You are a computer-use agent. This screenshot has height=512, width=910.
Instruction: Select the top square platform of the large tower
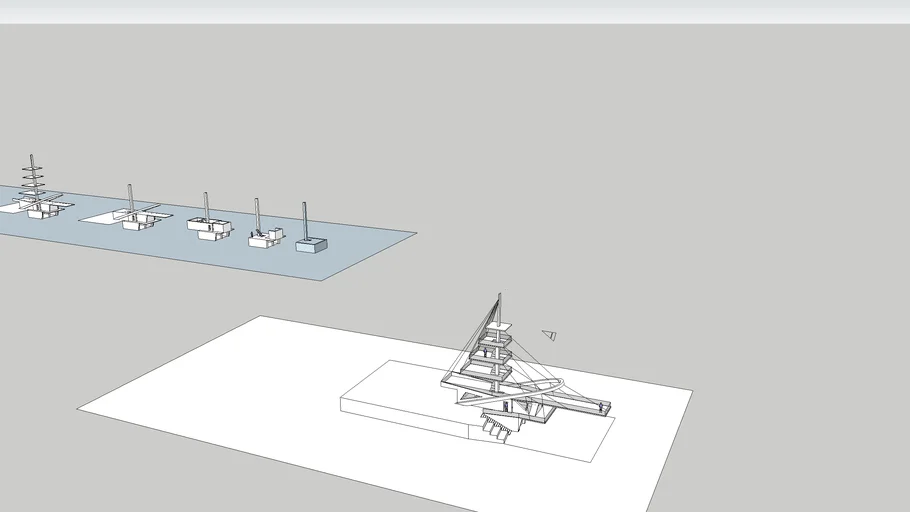click(501, 326)
